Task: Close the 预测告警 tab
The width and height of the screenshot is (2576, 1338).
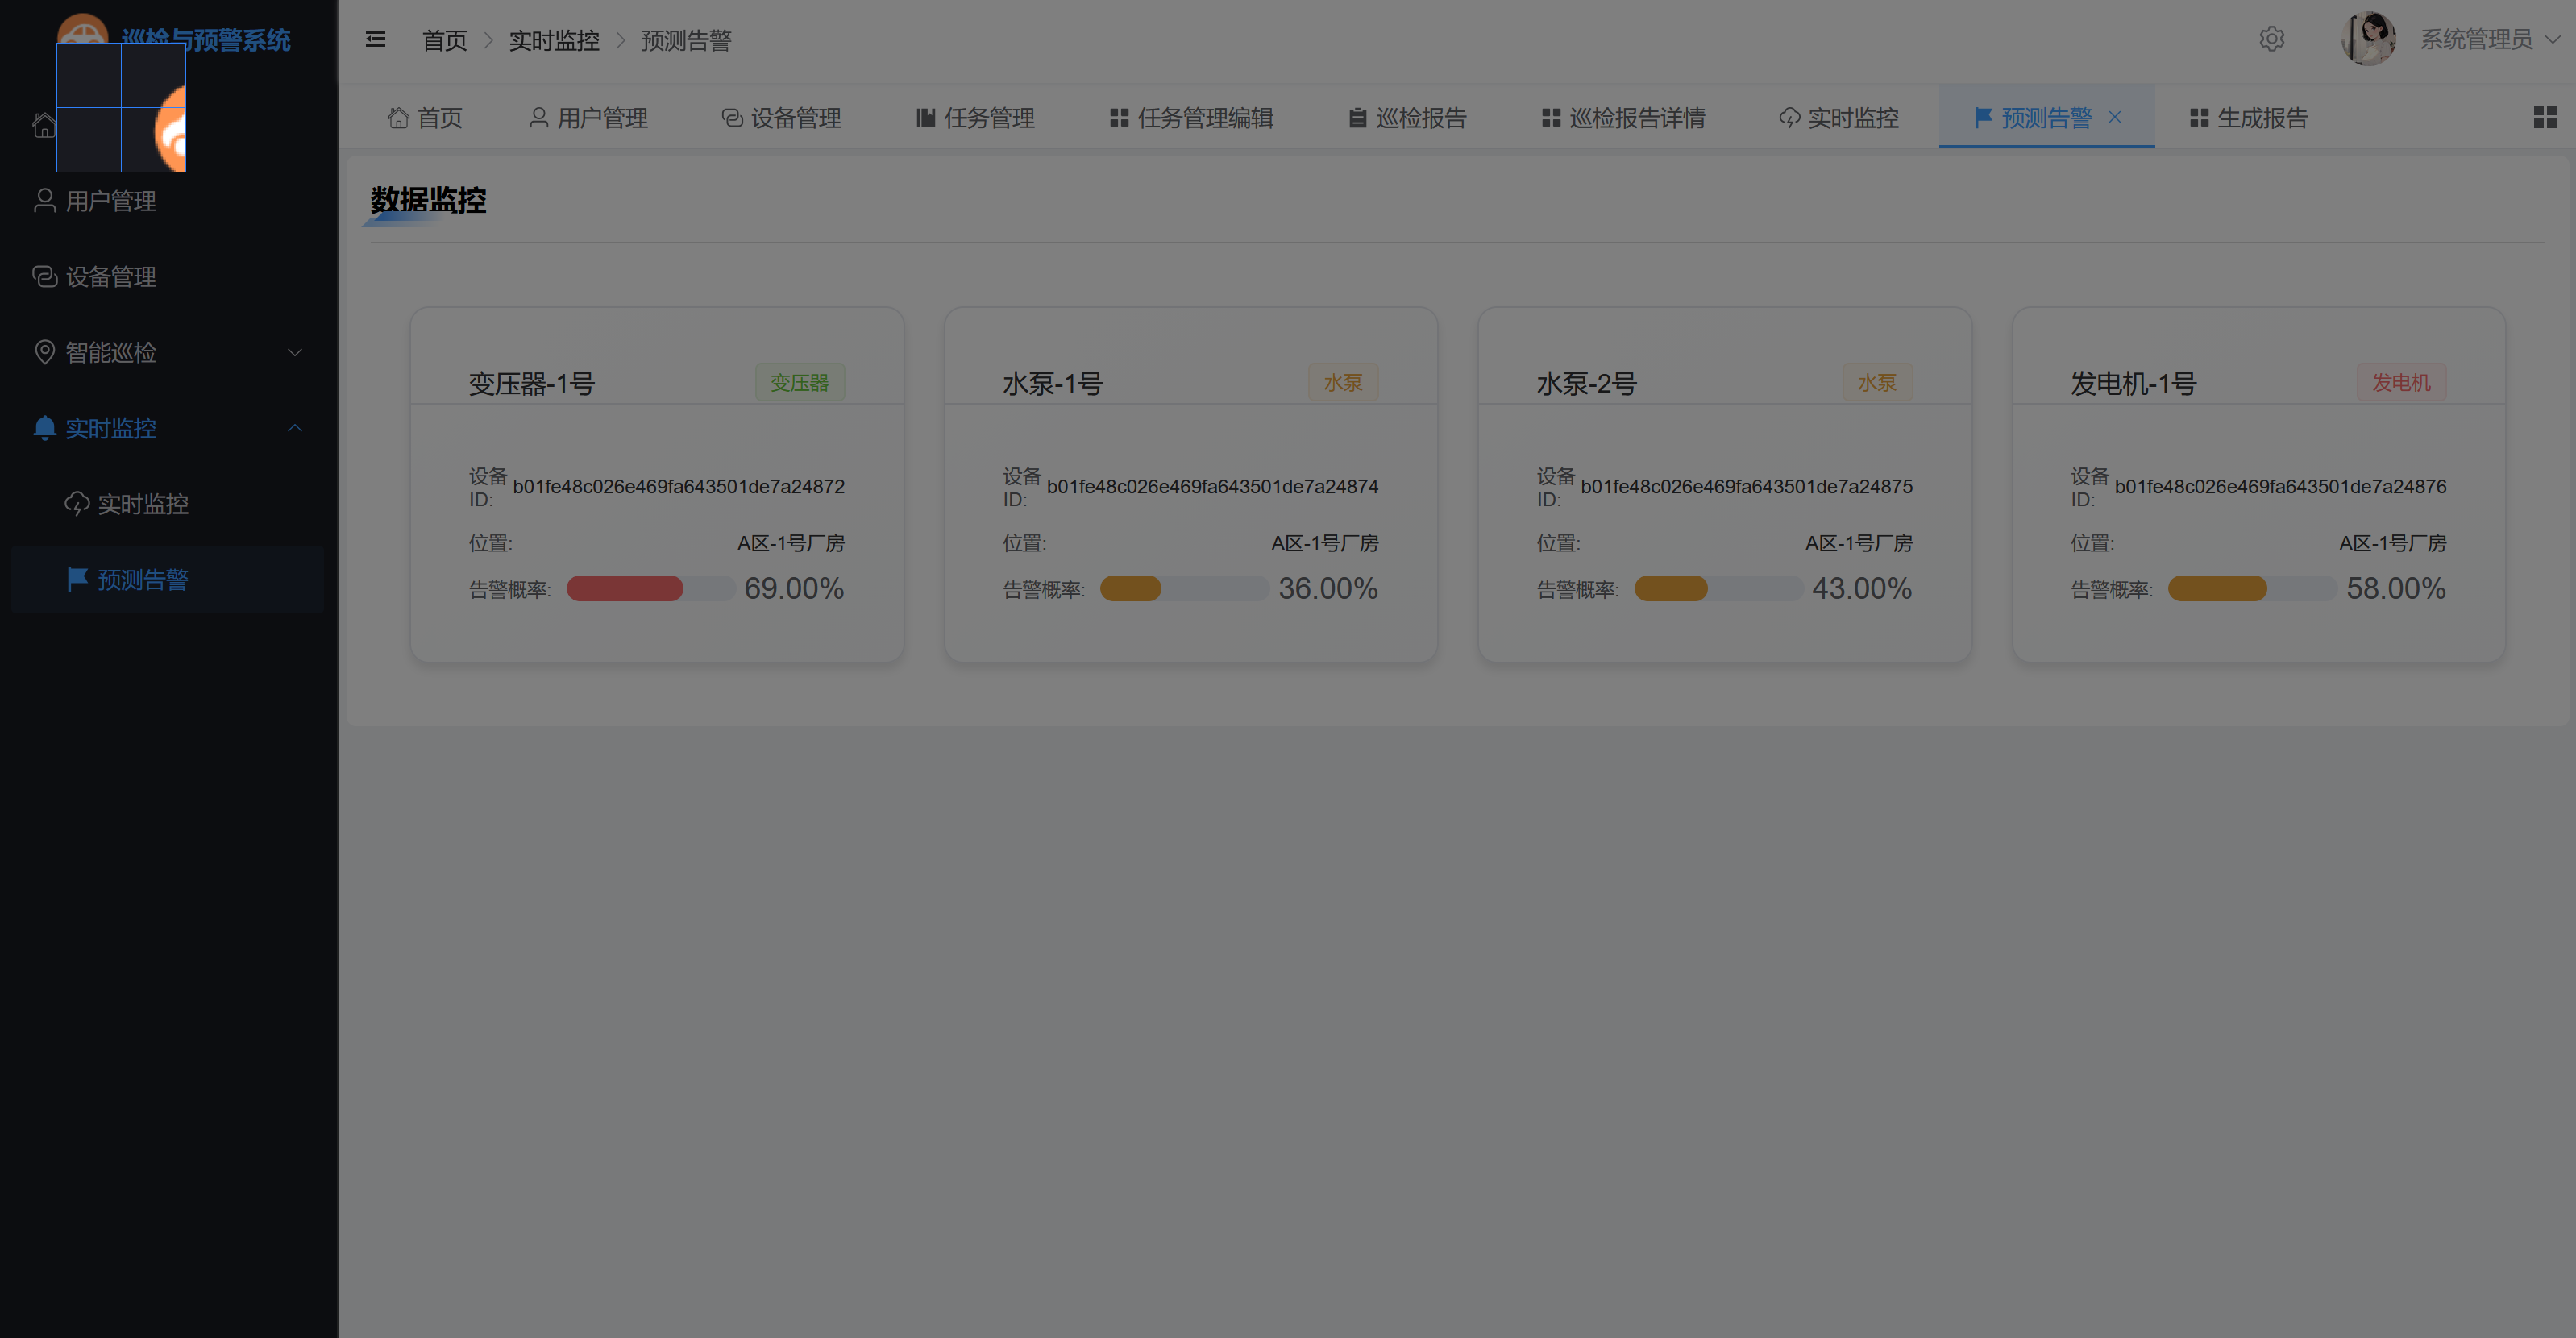Action: coord(2115,117)
